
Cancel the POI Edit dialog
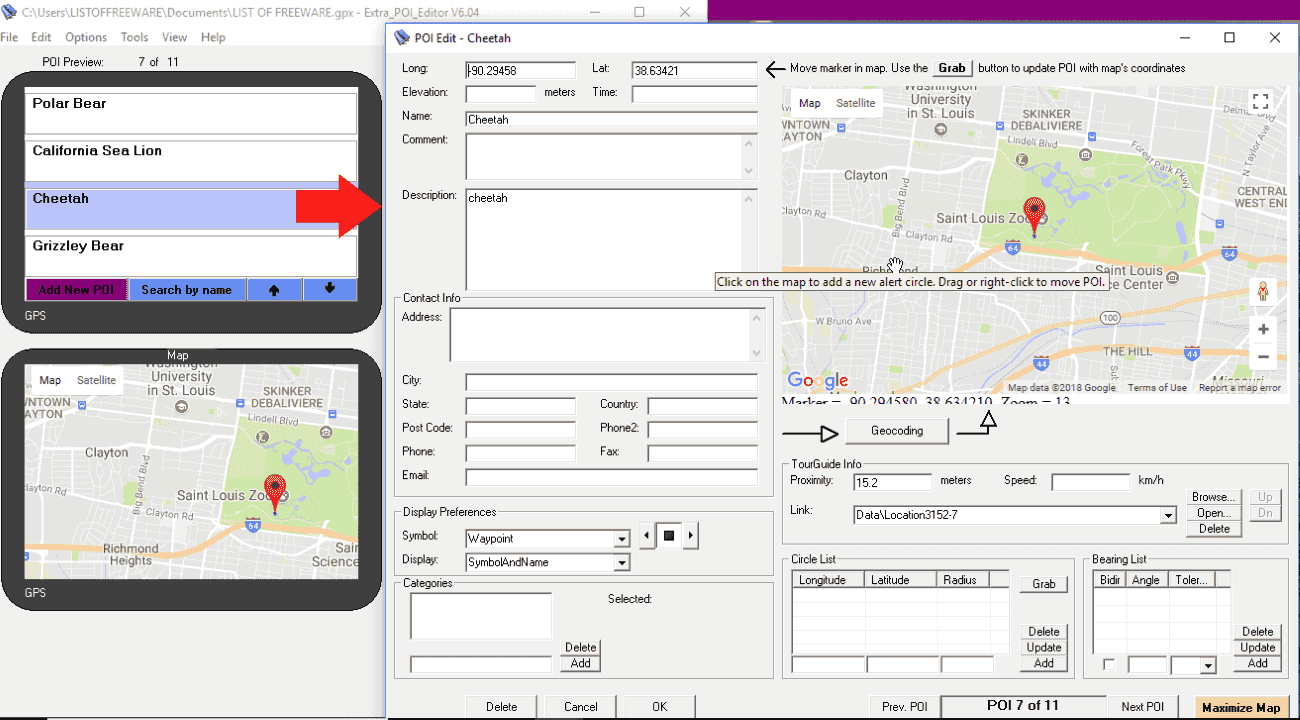tap(580, 706)
